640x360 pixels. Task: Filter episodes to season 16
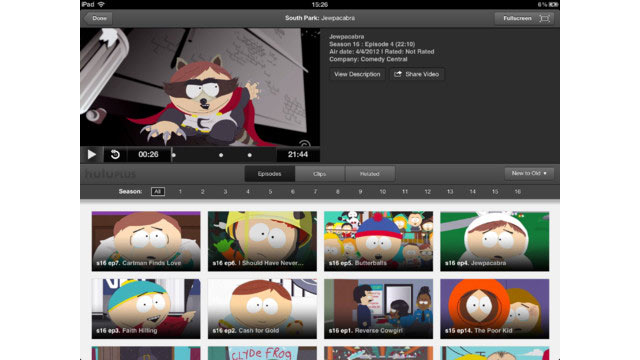click(518, 191)
